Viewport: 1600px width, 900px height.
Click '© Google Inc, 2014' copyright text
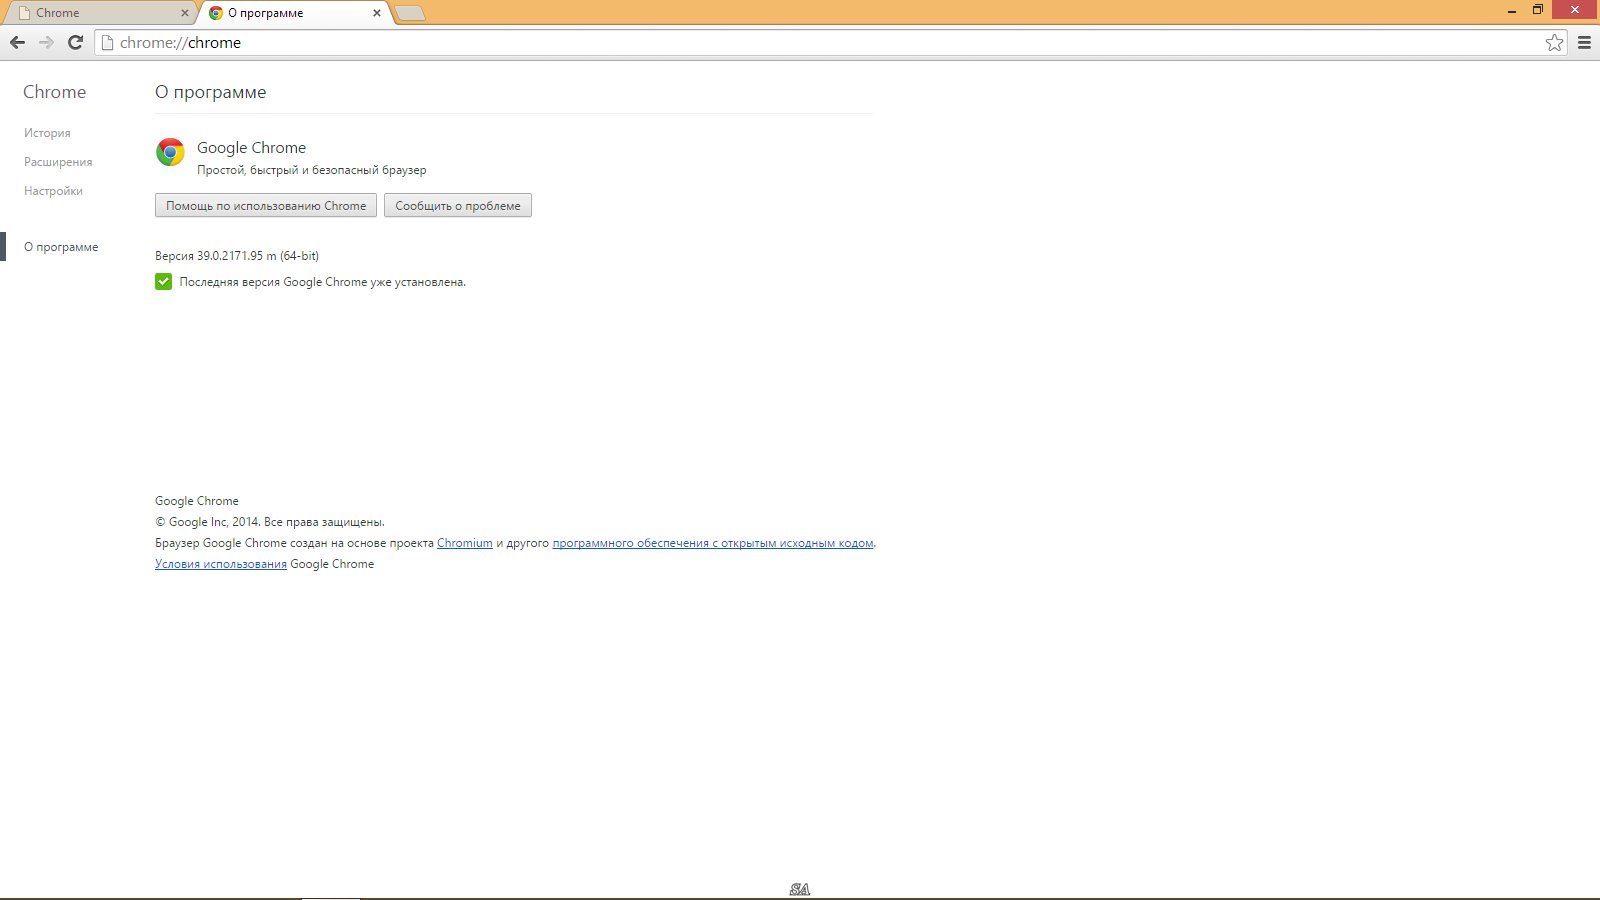(x=207, y=522)
